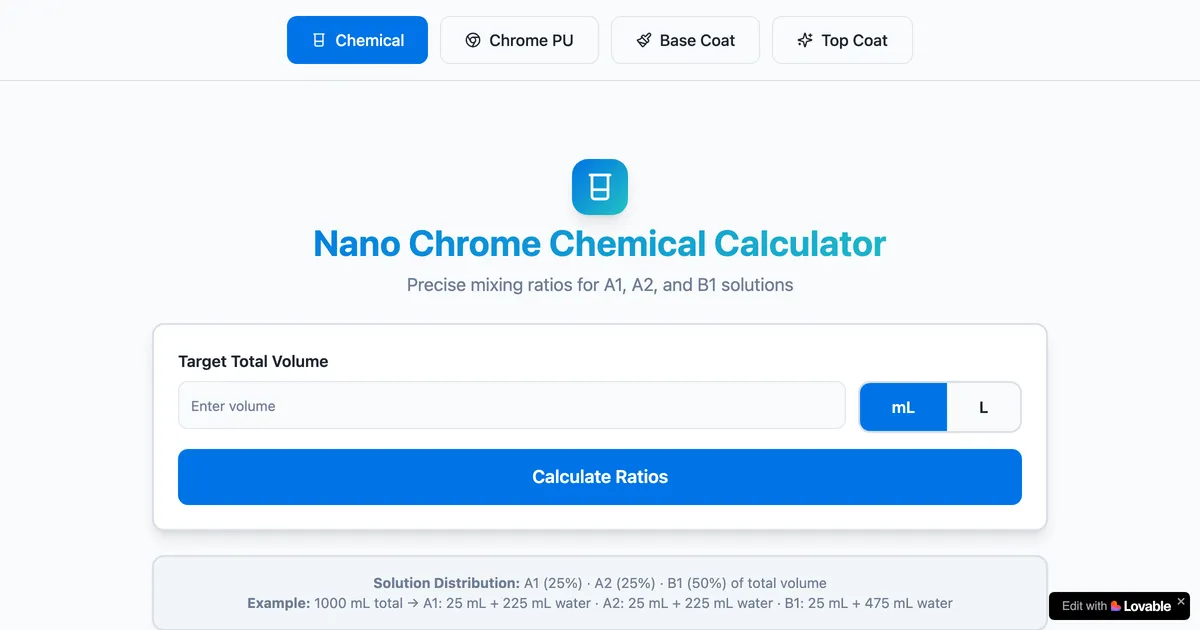Open the Chrome PU calculator tab

point(519,40)
